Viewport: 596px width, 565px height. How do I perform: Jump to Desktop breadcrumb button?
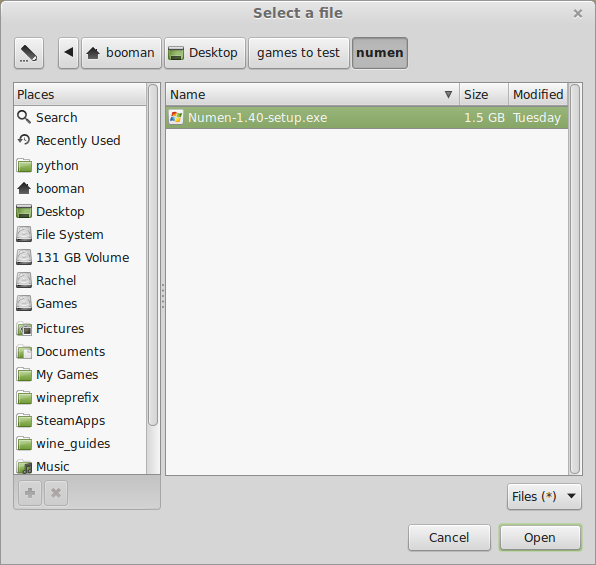[x=205, y=53]
